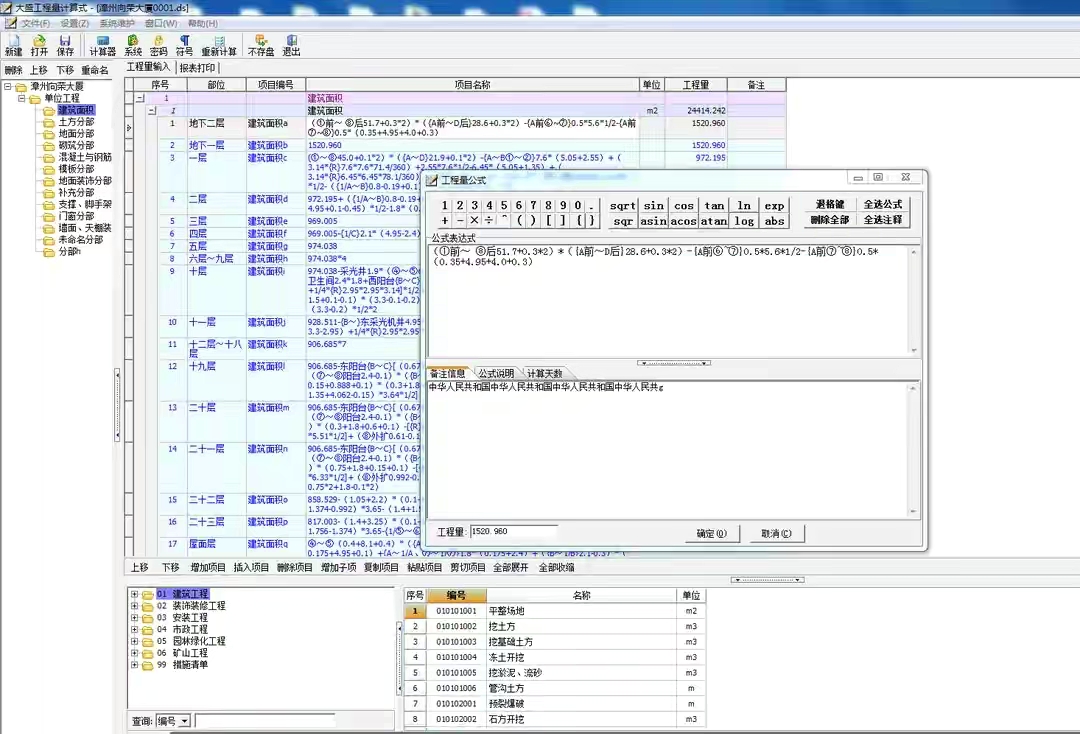Open the 设置(Z) menu

pyautogui.click(x=74, y=23)
